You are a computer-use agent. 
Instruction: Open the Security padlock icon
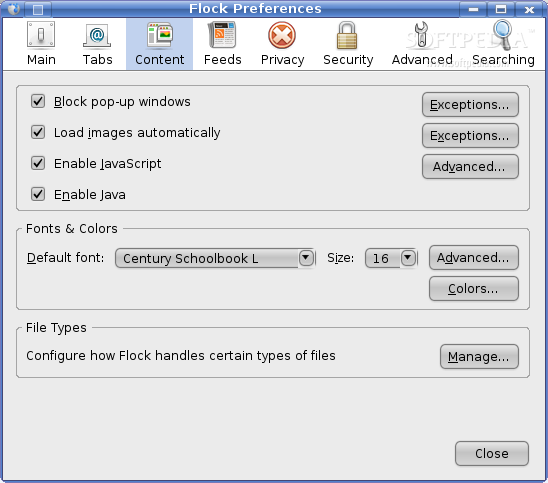pyautogui.click(x=347, y=35)
